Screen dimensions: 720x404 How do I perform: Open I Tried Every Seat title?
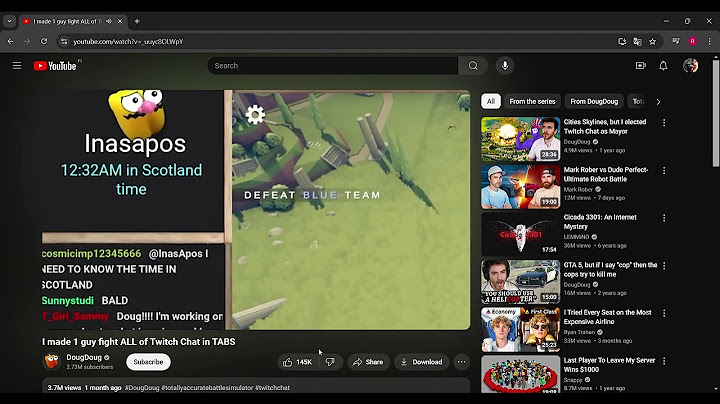tap(608, 317)
